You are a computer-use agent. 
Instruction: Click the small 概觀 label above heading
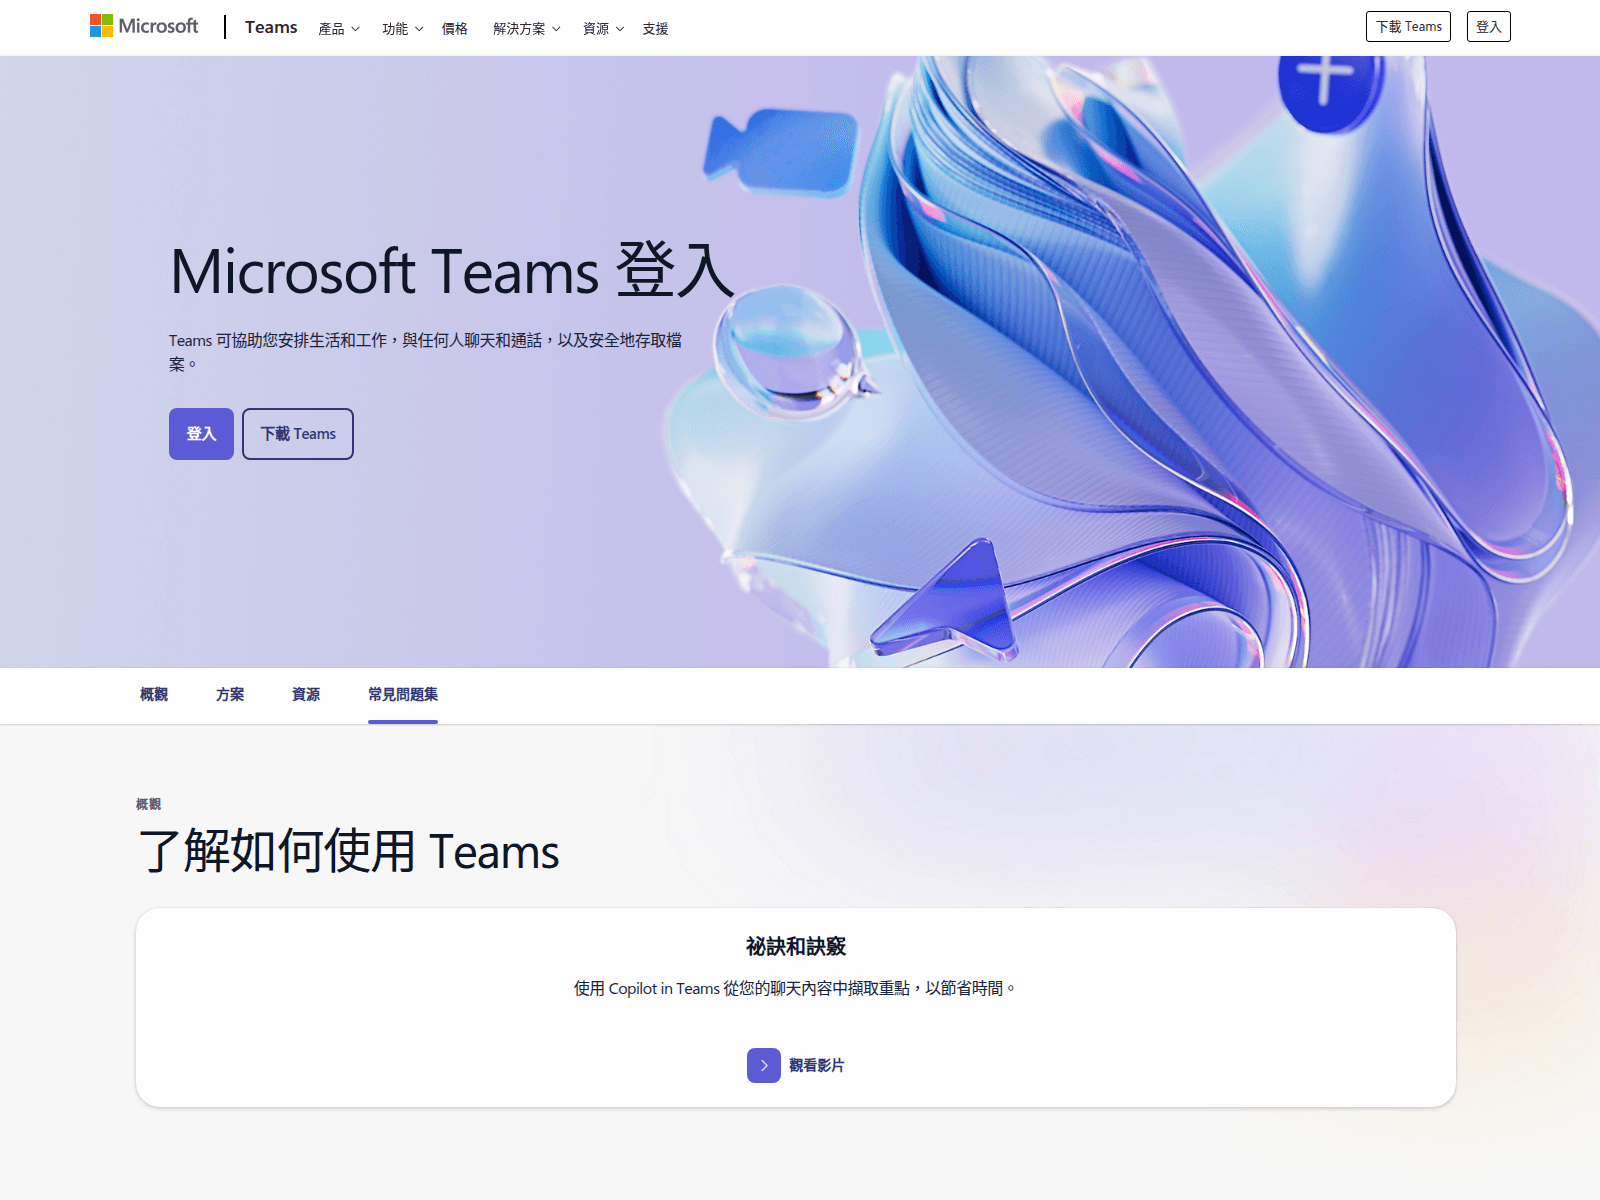coord(148,804)
